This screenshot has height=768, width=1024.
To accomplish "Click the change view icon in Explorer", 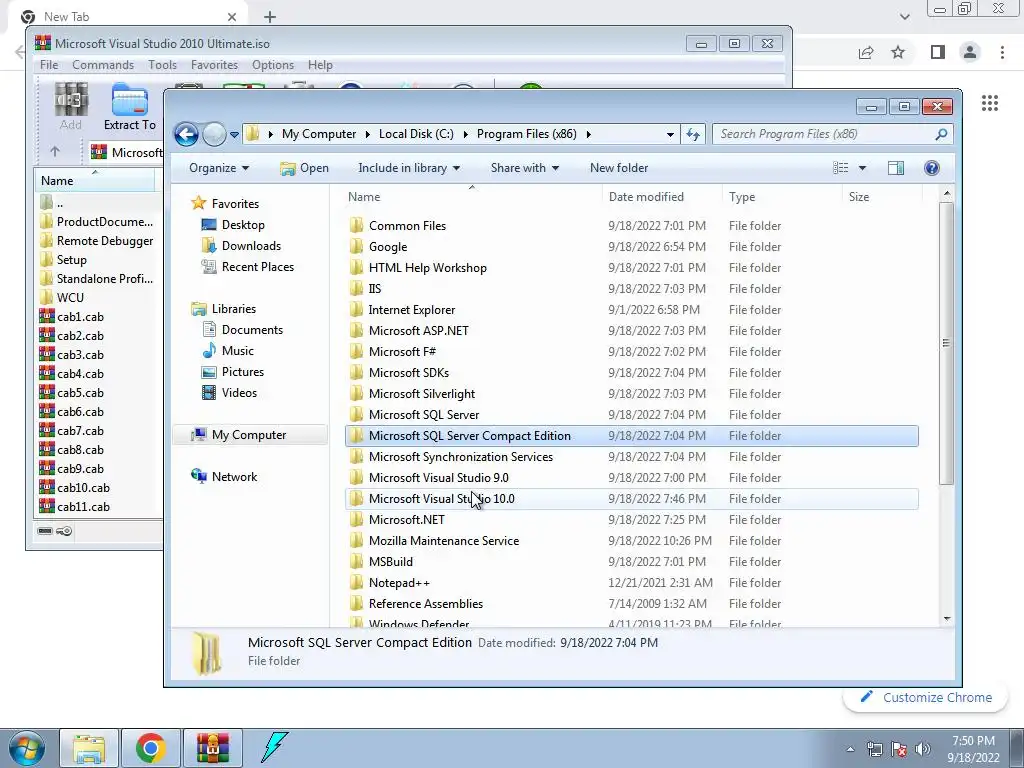I will coord(840,168).
